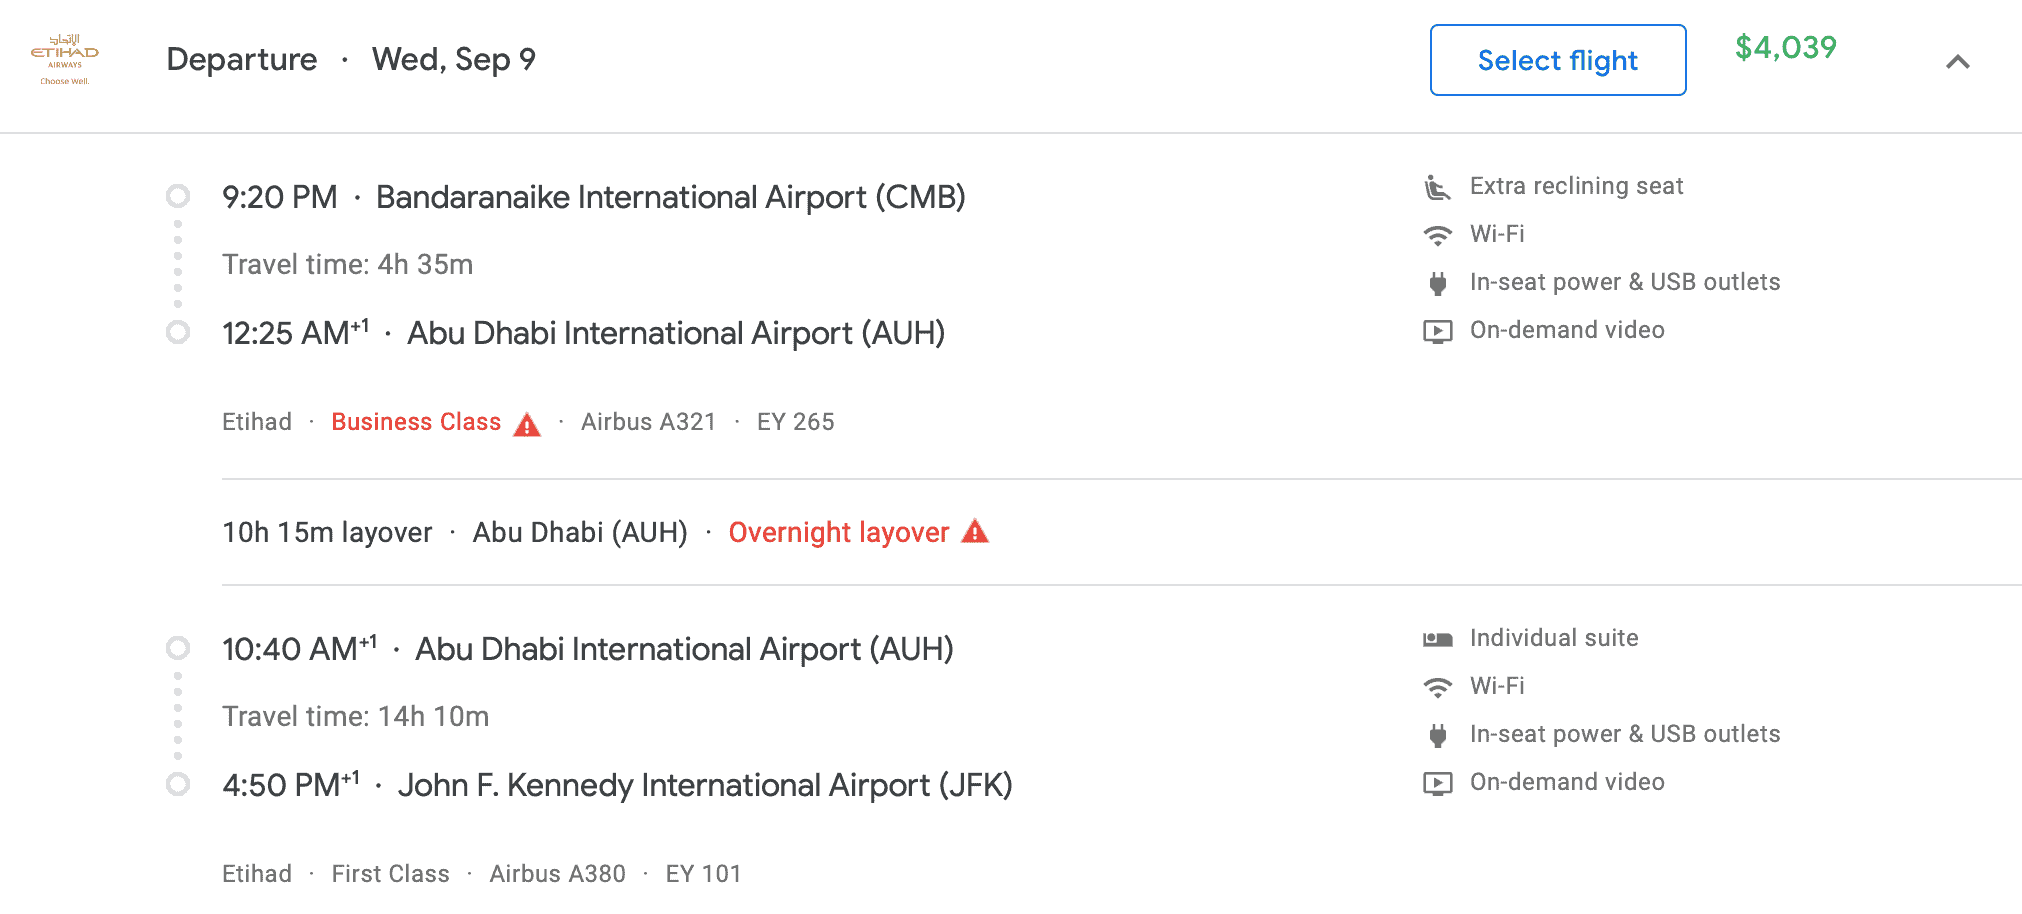Collapse the flight details with the chevron
This screenshot has height=914, width=2022.
[1957, 62]
